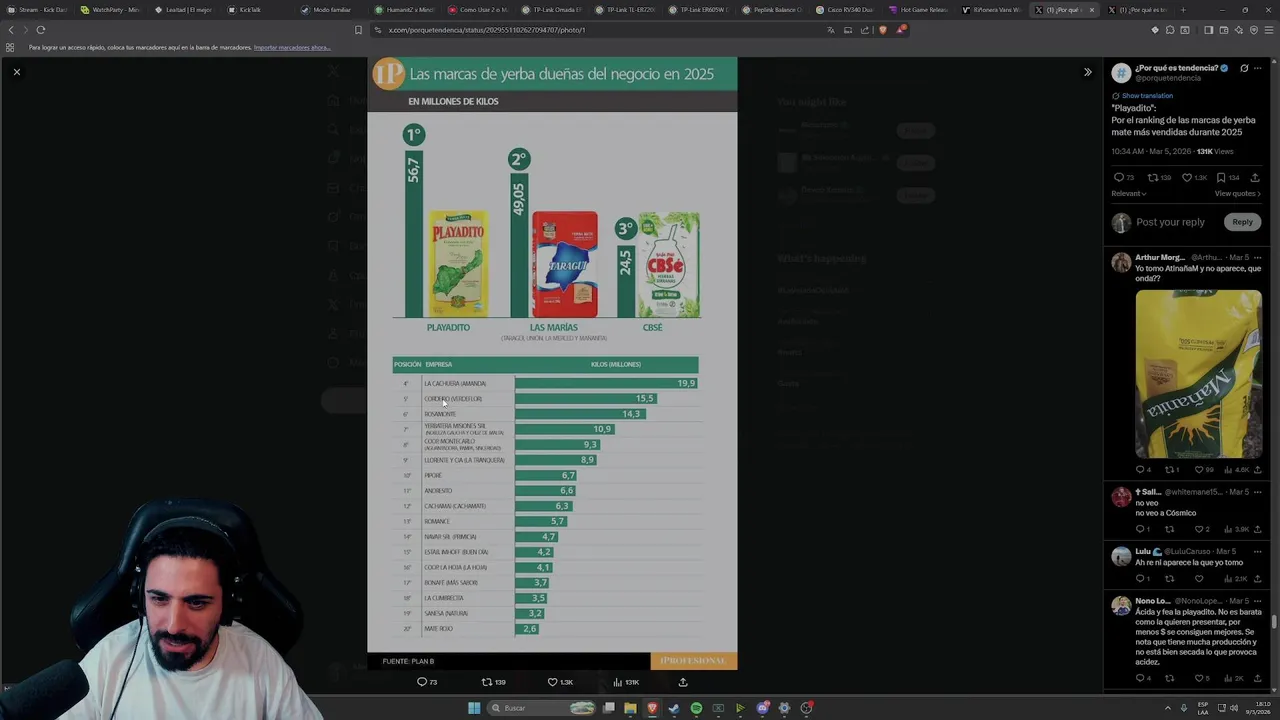Open view analytics icon below the photo
Viewport: 1280px width, 720px height.
[x=618, y=682]
